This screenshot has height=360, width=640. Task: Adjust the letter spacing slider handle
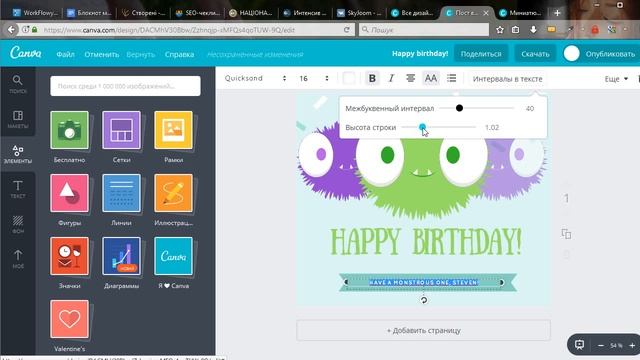[x=459, y=108]
